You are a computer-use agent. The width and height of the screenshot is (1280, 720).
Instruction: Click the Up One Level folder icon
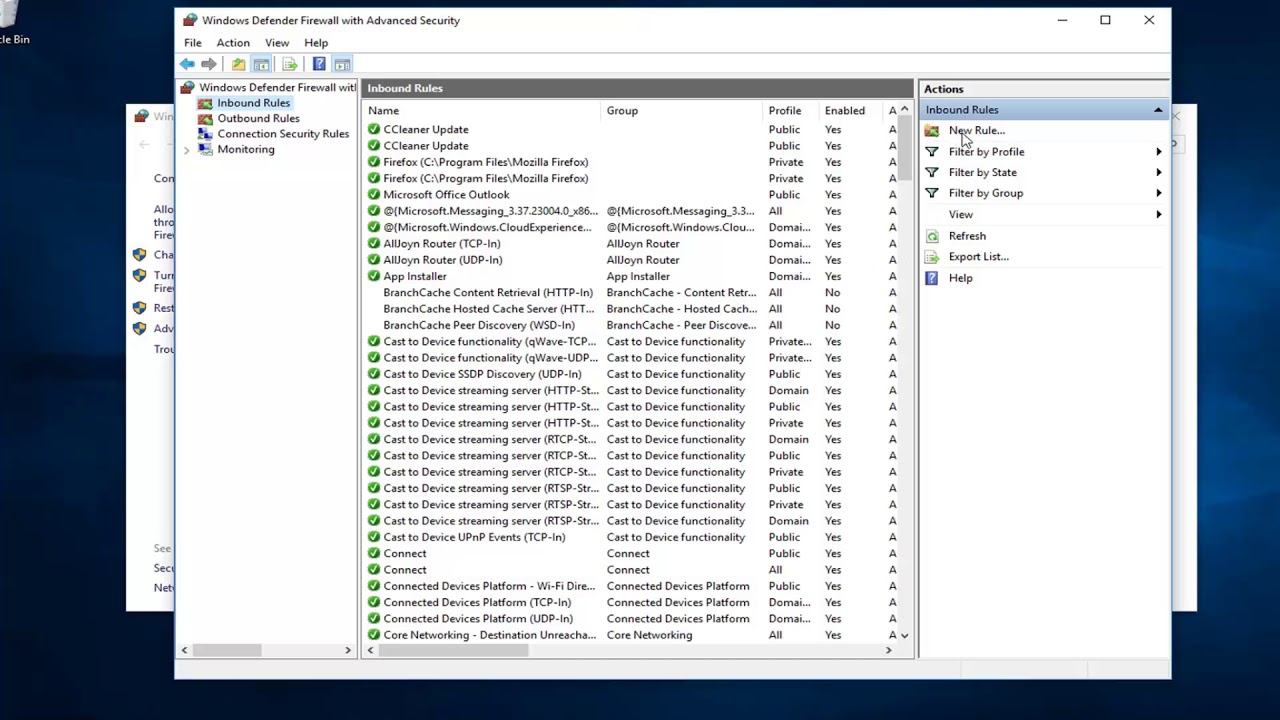click(x=238, y=64)
